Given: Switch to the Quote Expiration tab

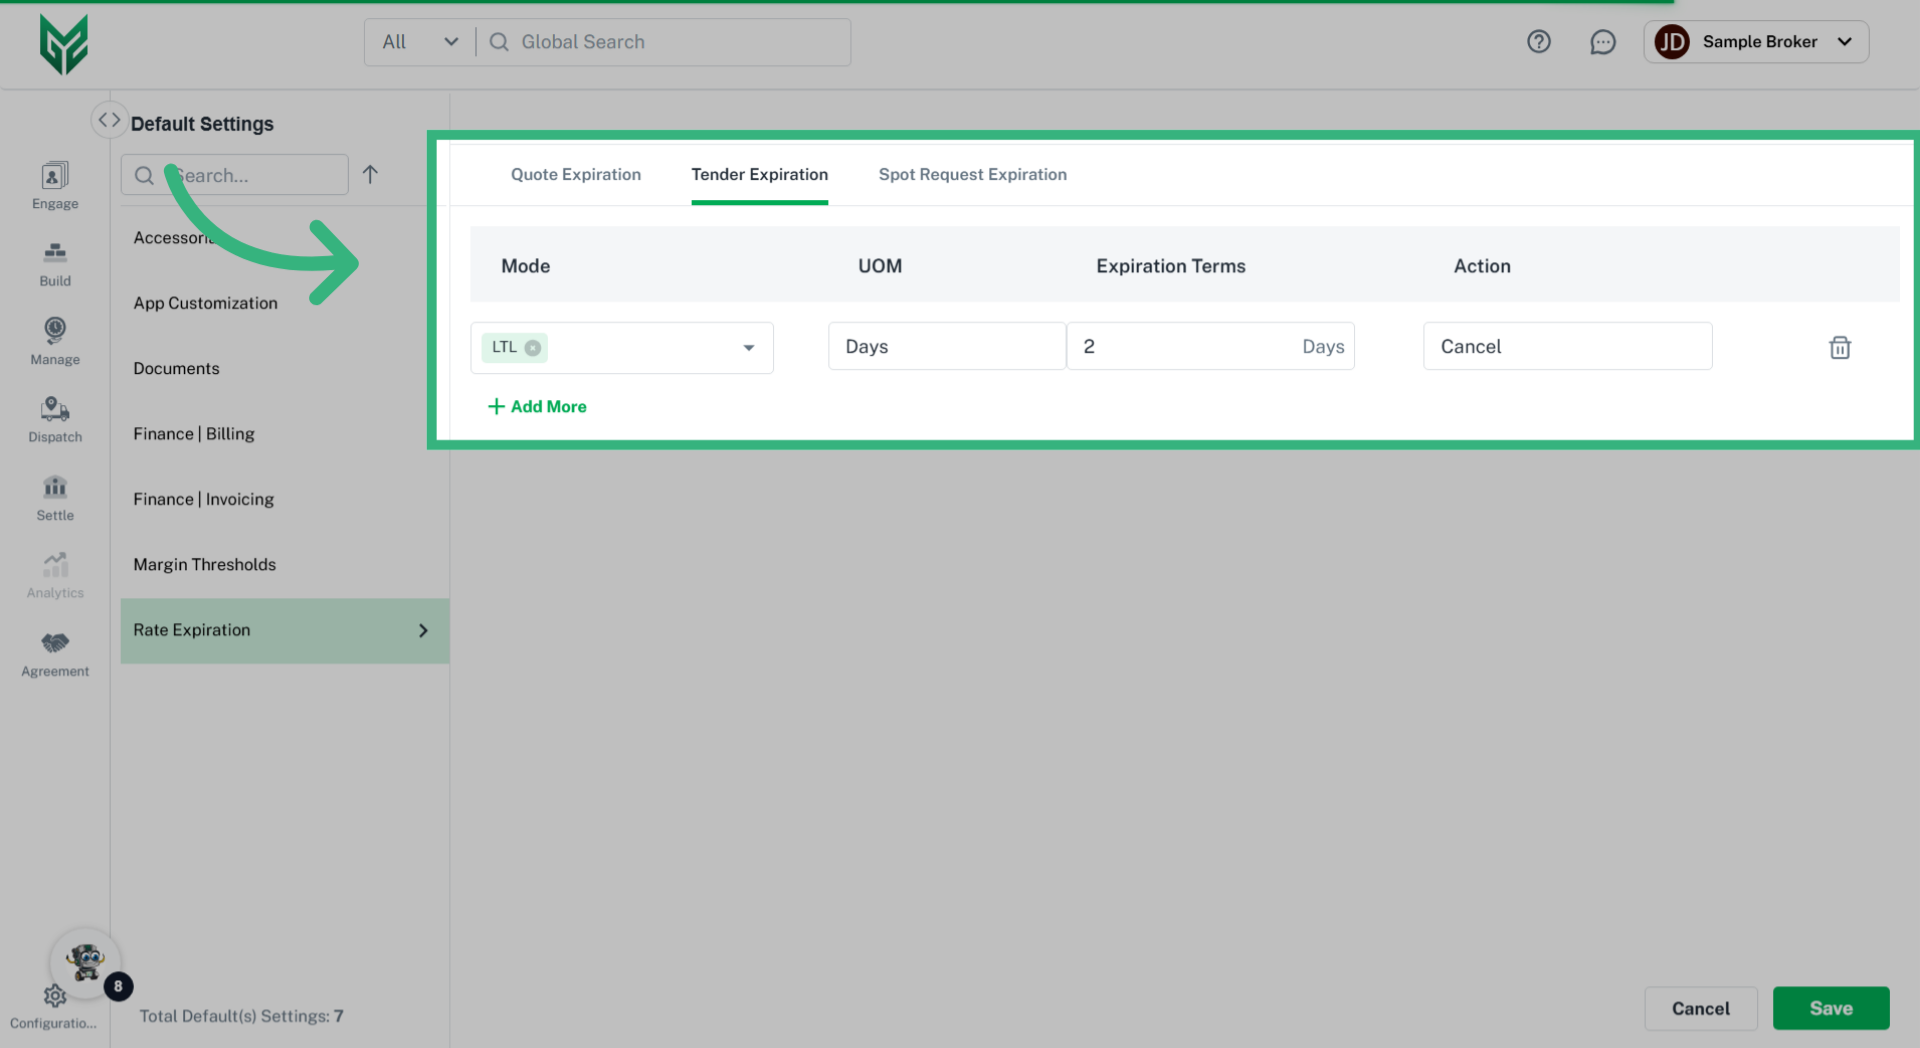Looking at the screenshot, I should [576, 174].
